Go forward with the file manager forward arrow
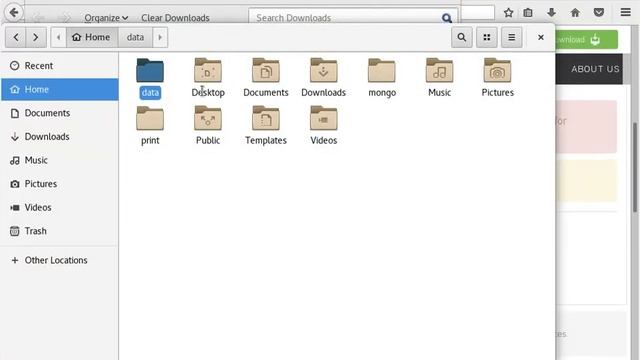 pyautogui.click(x=36, y=37)
